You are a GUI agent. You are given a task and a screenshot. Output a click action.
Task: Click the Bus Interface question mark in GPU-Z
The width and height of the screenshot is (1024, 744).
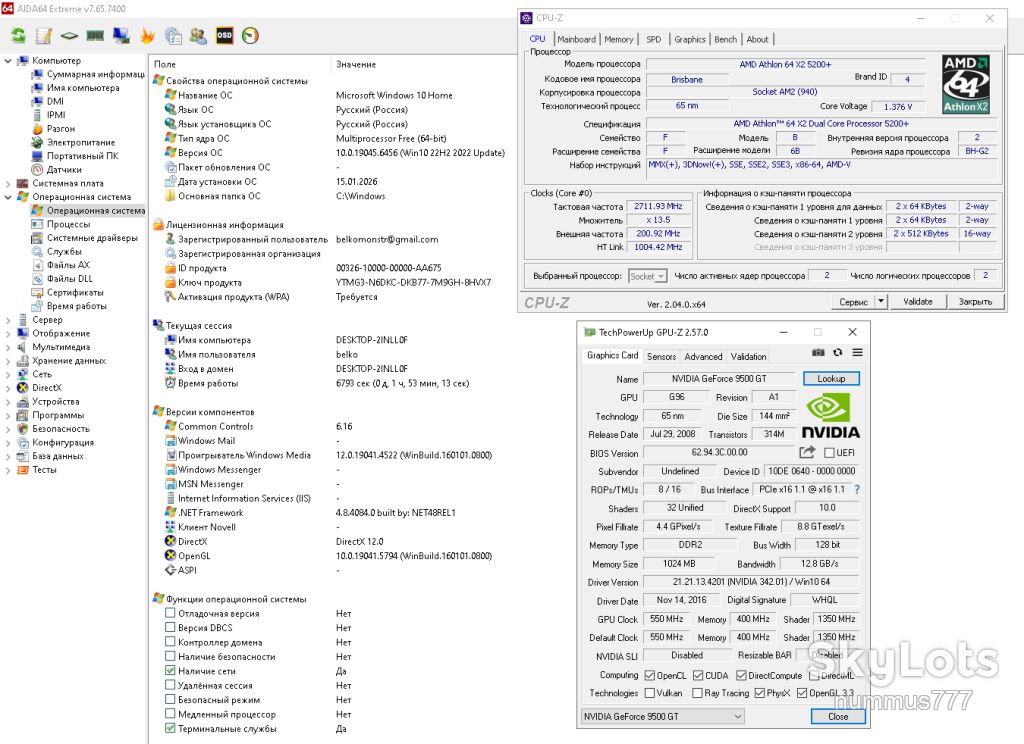coord(857,489)
